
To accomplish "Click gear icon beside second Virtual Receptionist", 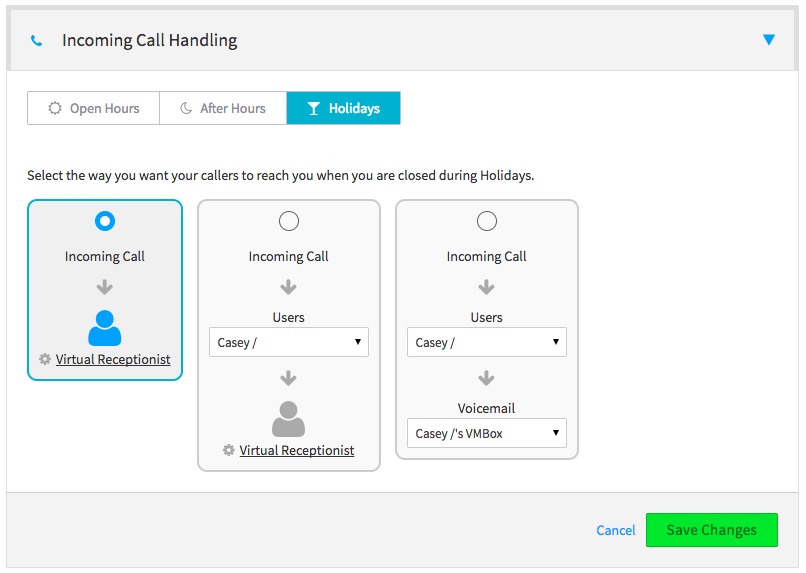I will click(x=229, y=451).
